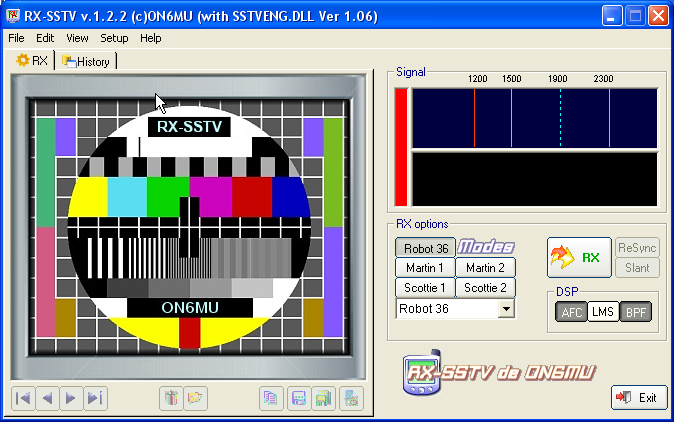Screen dimensions: 674x422
Task: Select the Scottie 1 mode
Action: click(x=425, y=287)
